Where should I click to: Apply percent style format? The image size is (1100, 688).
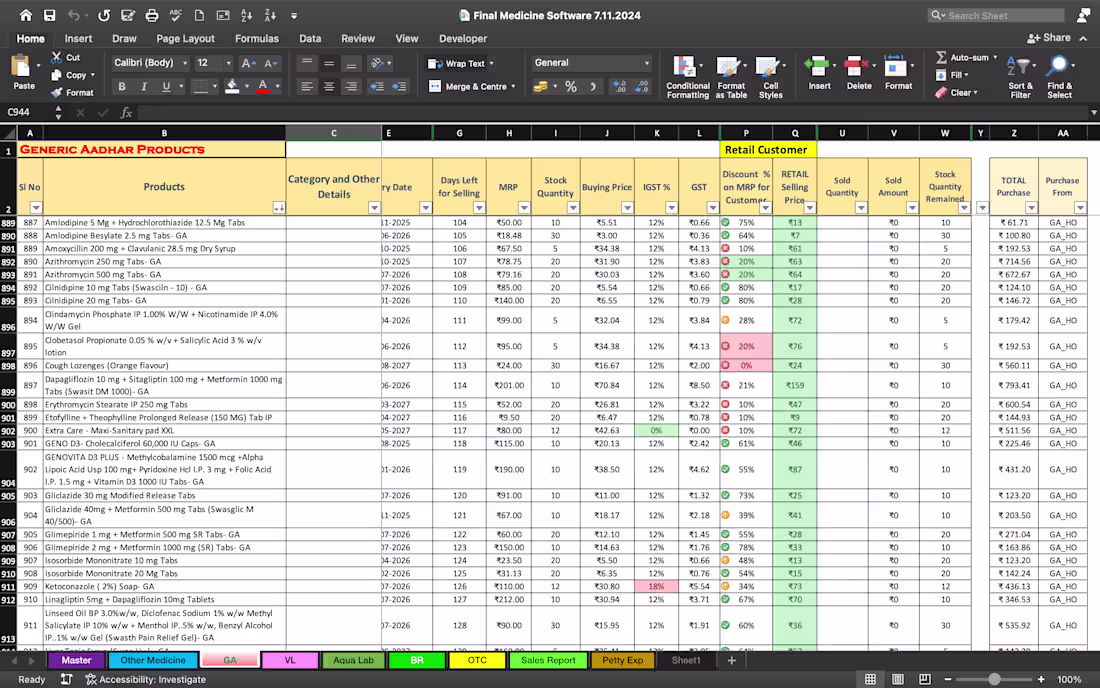click(x=571, y=86)
